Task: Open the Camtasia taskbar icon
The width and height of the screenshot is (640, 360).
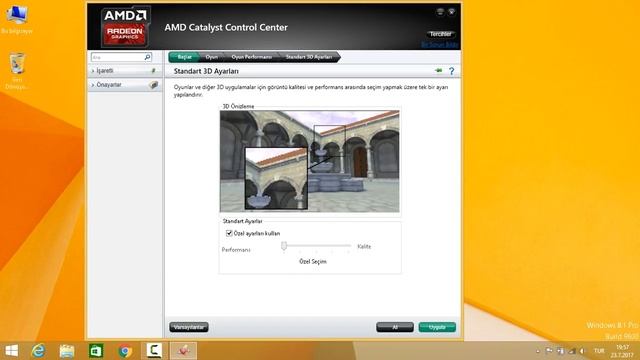Action: tap(154, 351)
